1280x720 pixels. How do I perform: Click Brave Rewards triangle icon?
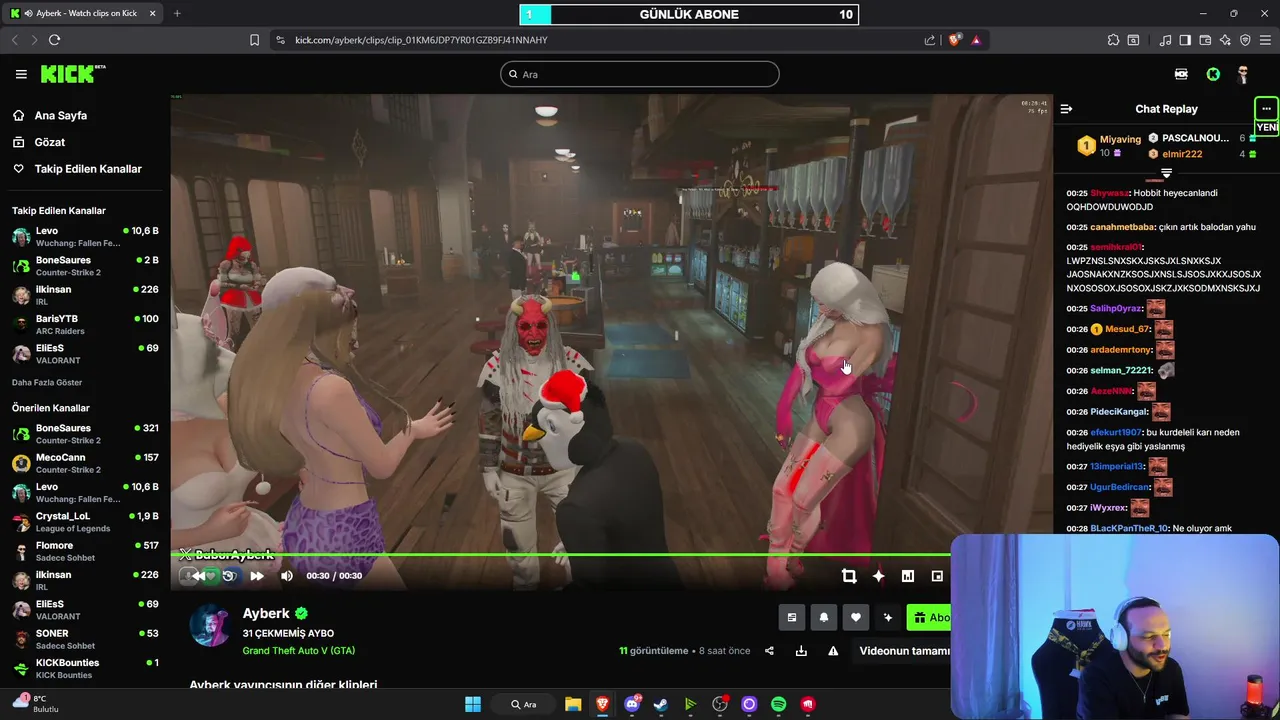point(976,40)
